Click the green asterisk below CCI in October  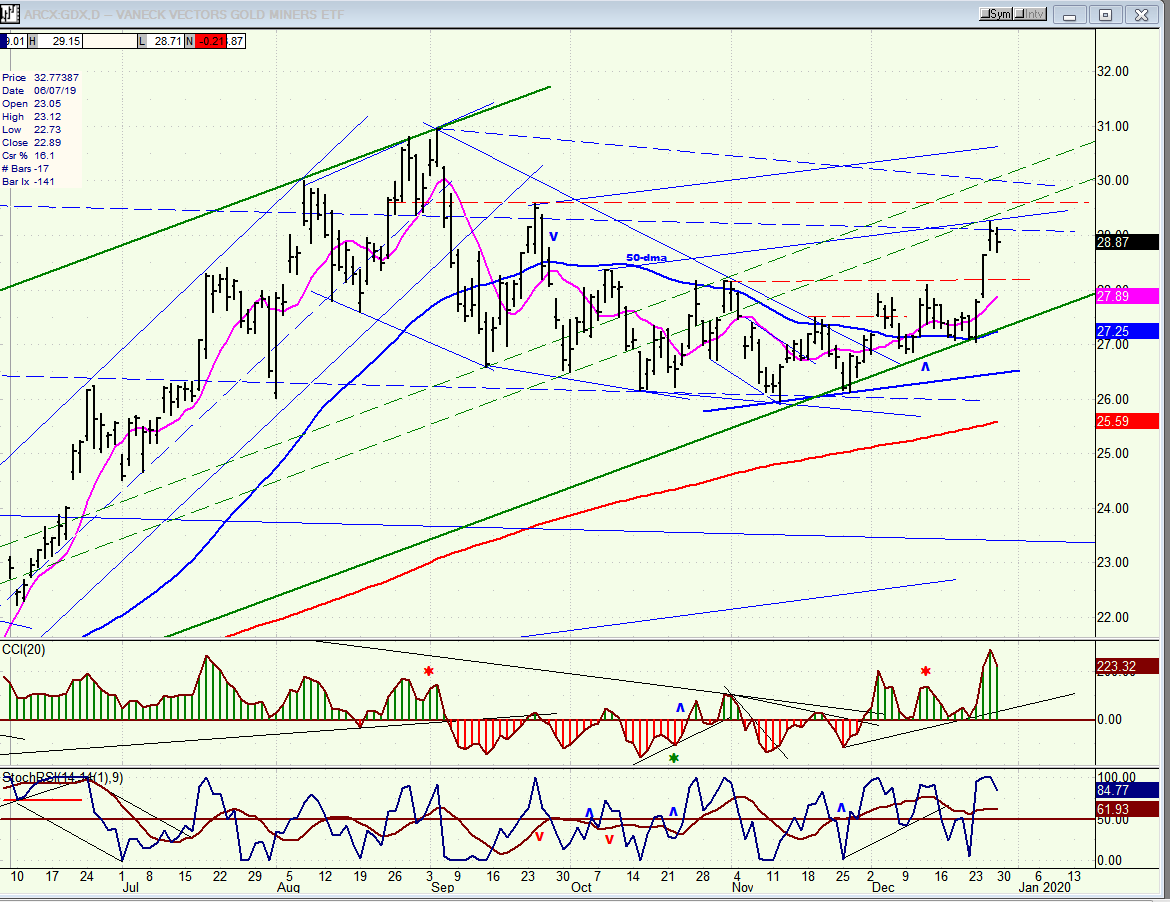pos(674,758)
